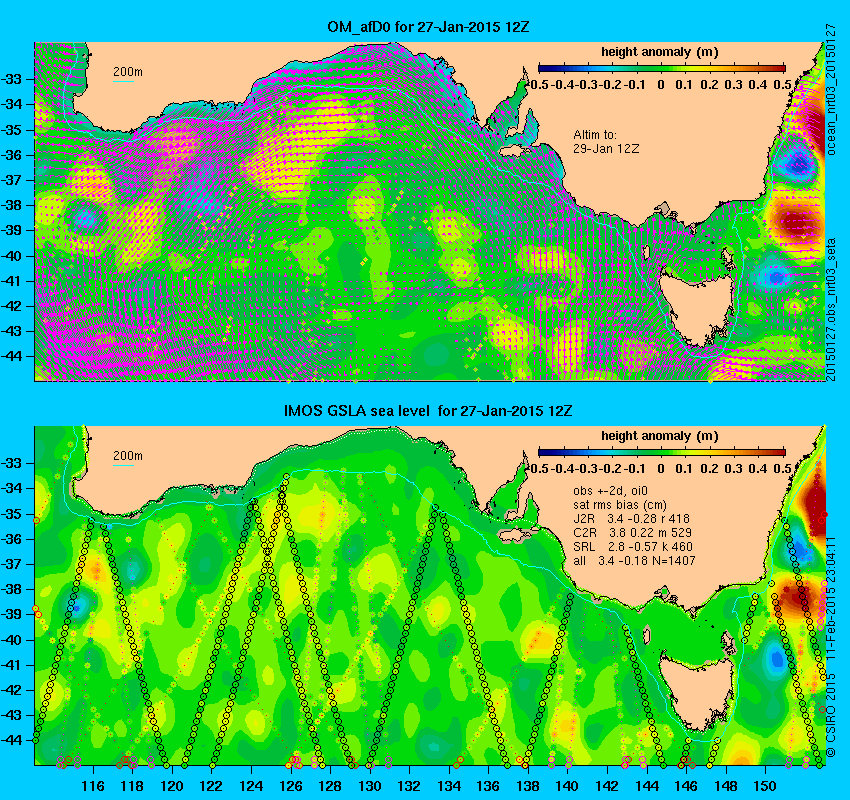Click latitude label -33 on bottom panel
Image resolution: width=850 pixels, height=800 pixels.
pos(11,463)
